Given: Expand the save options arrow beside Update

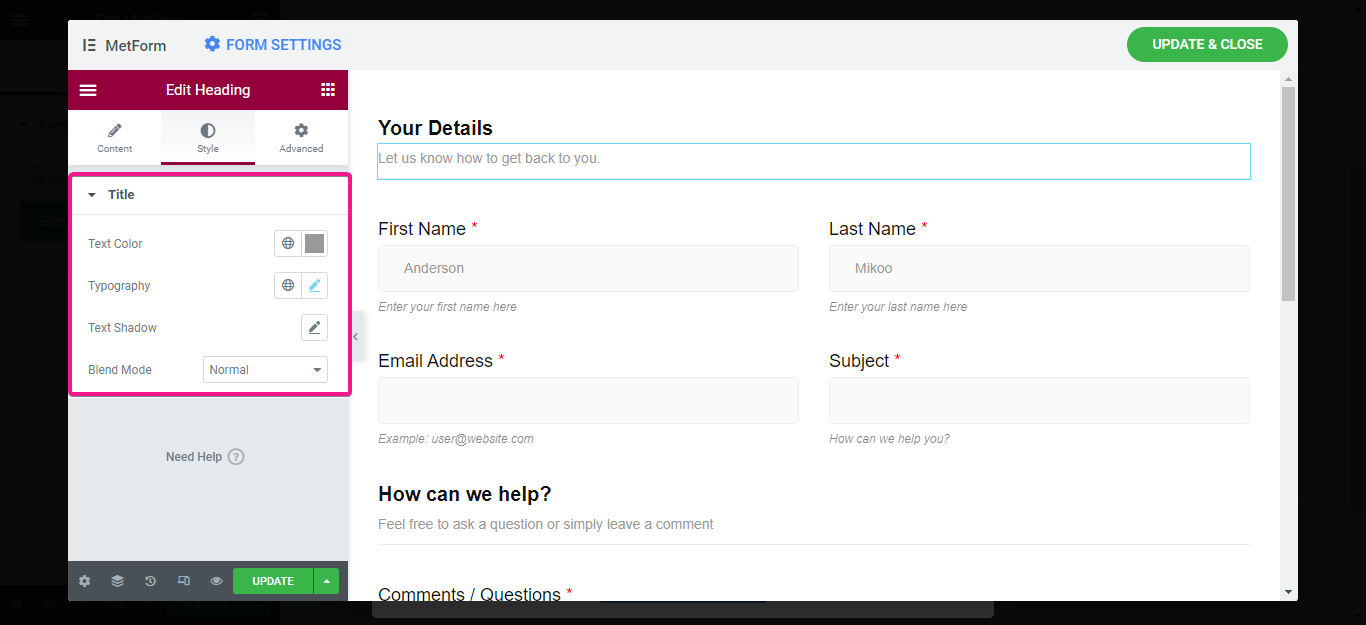Looking at the screenshot, I should coord(326,581).
